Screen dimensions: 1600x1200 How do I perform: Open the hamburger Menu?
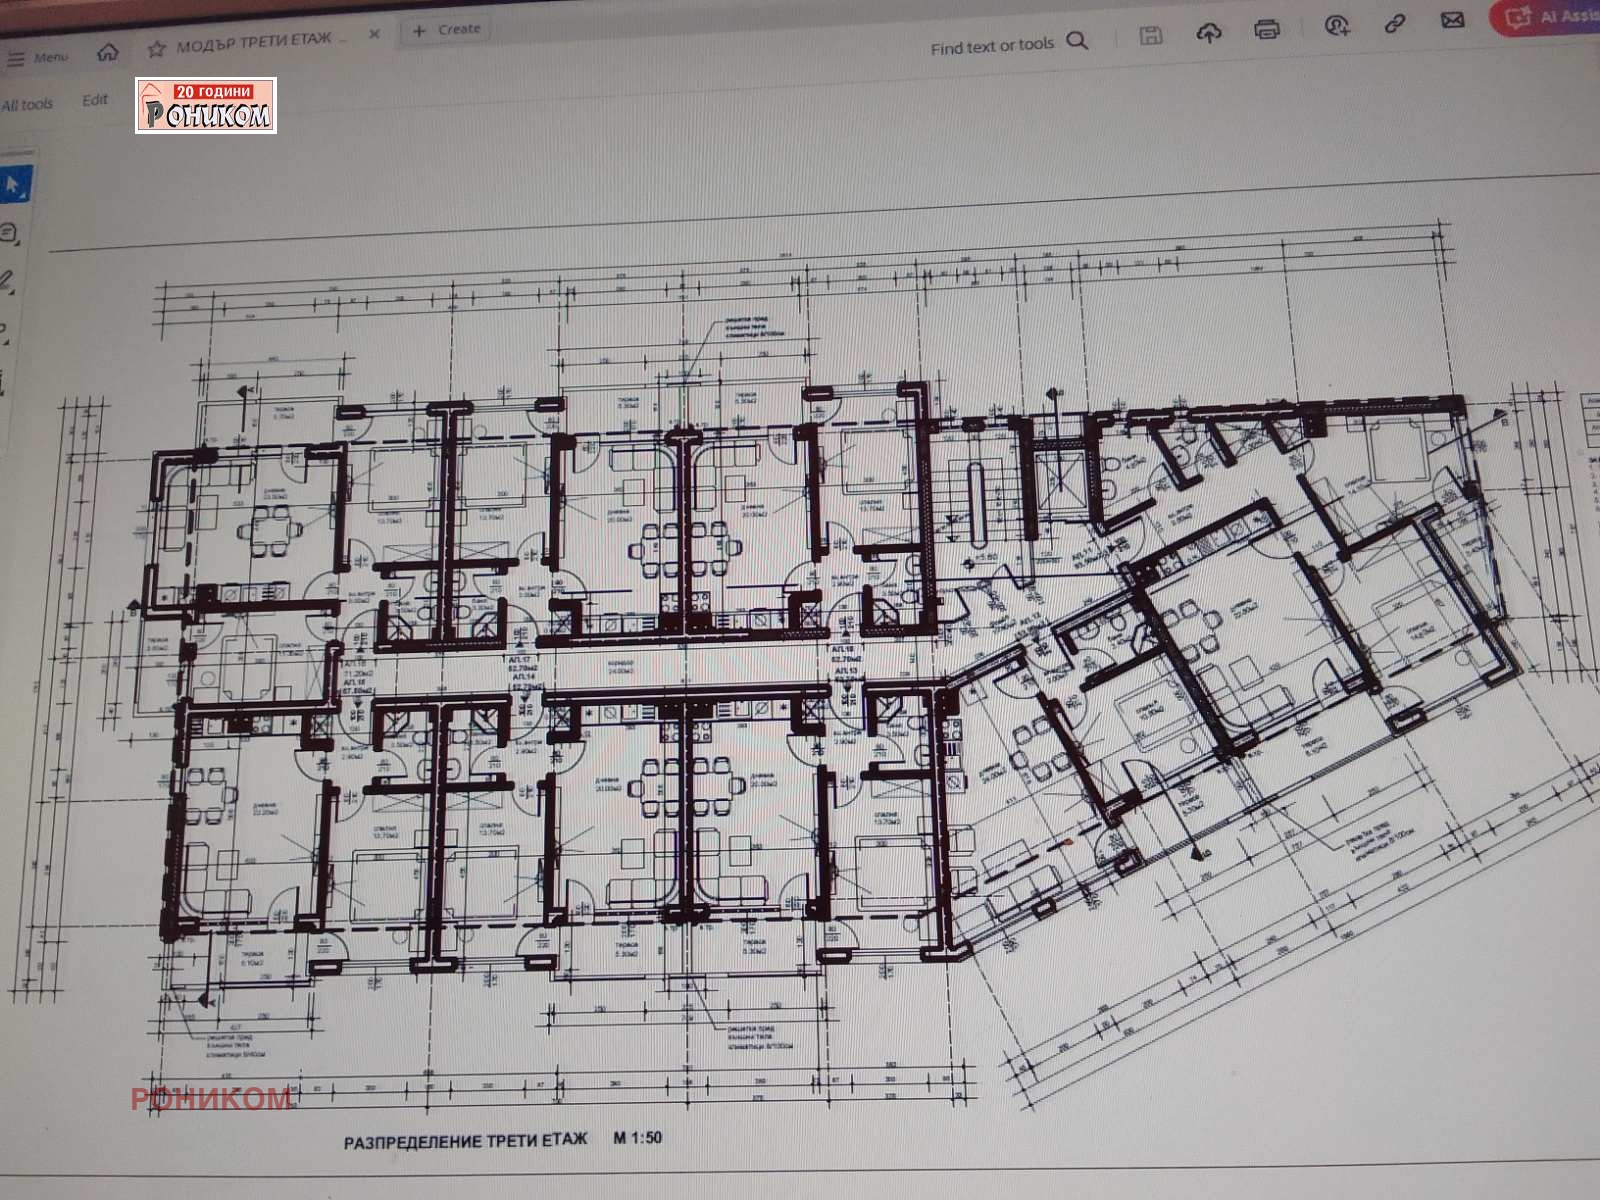(37, 57)
